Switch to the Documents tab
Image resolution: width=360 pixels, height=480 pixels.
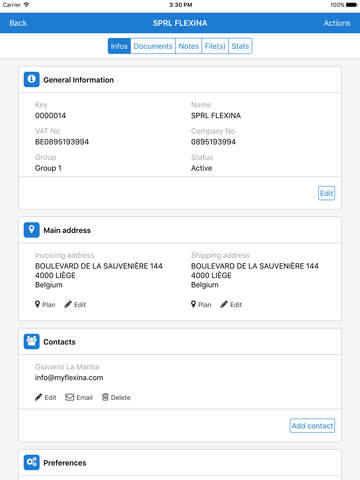(x=153, y=46)
